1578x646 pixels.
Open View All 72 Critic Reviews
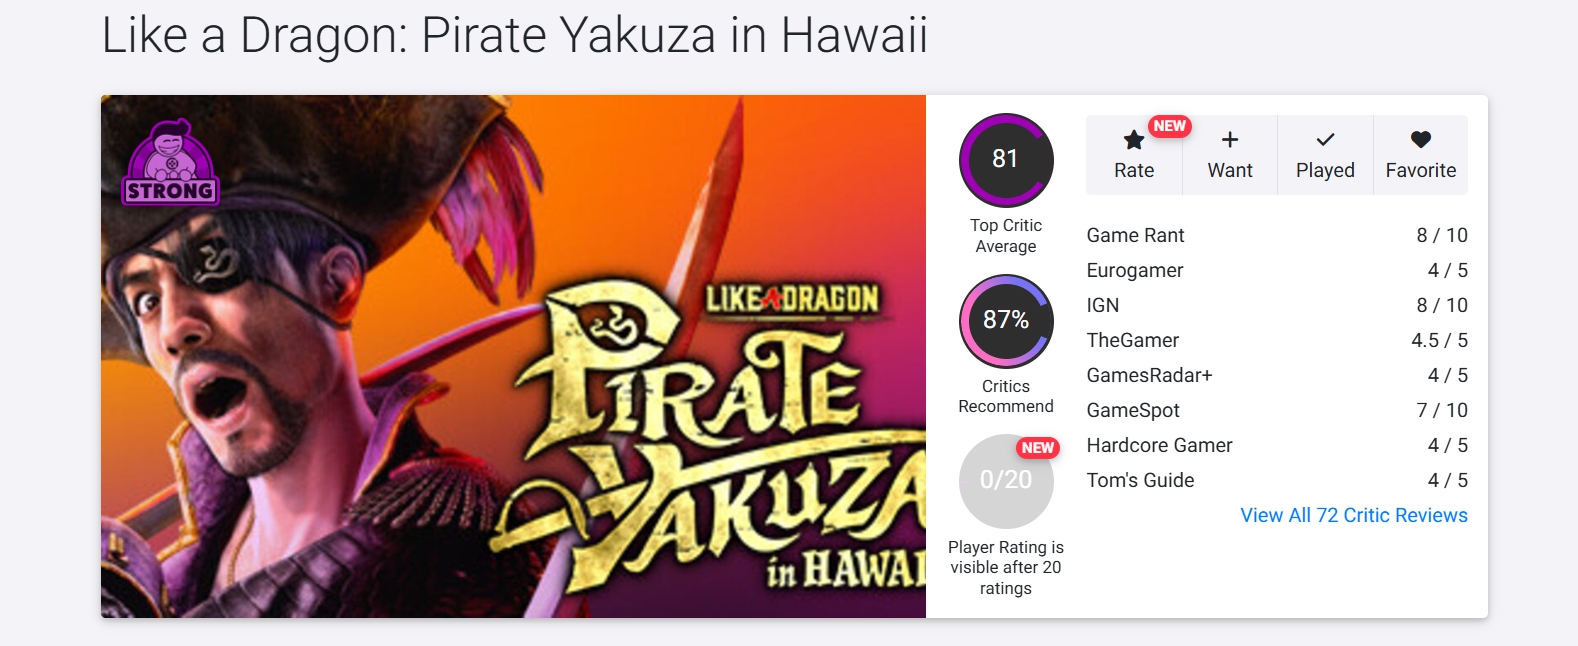point(1353,515)
